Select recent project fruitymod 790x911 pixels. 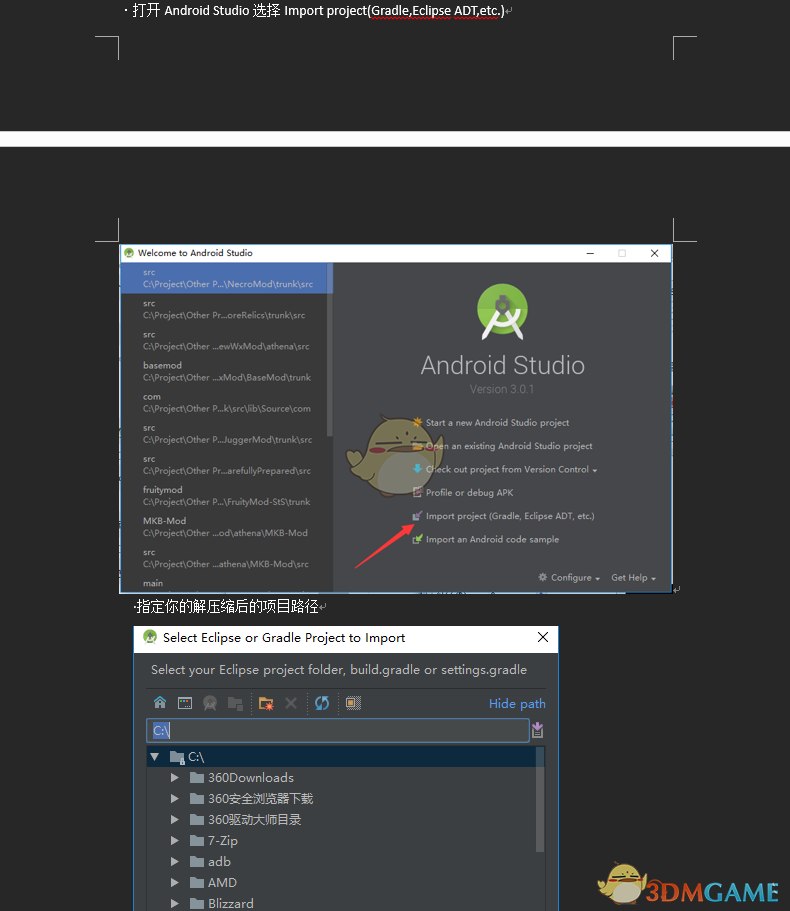point(224,496)
